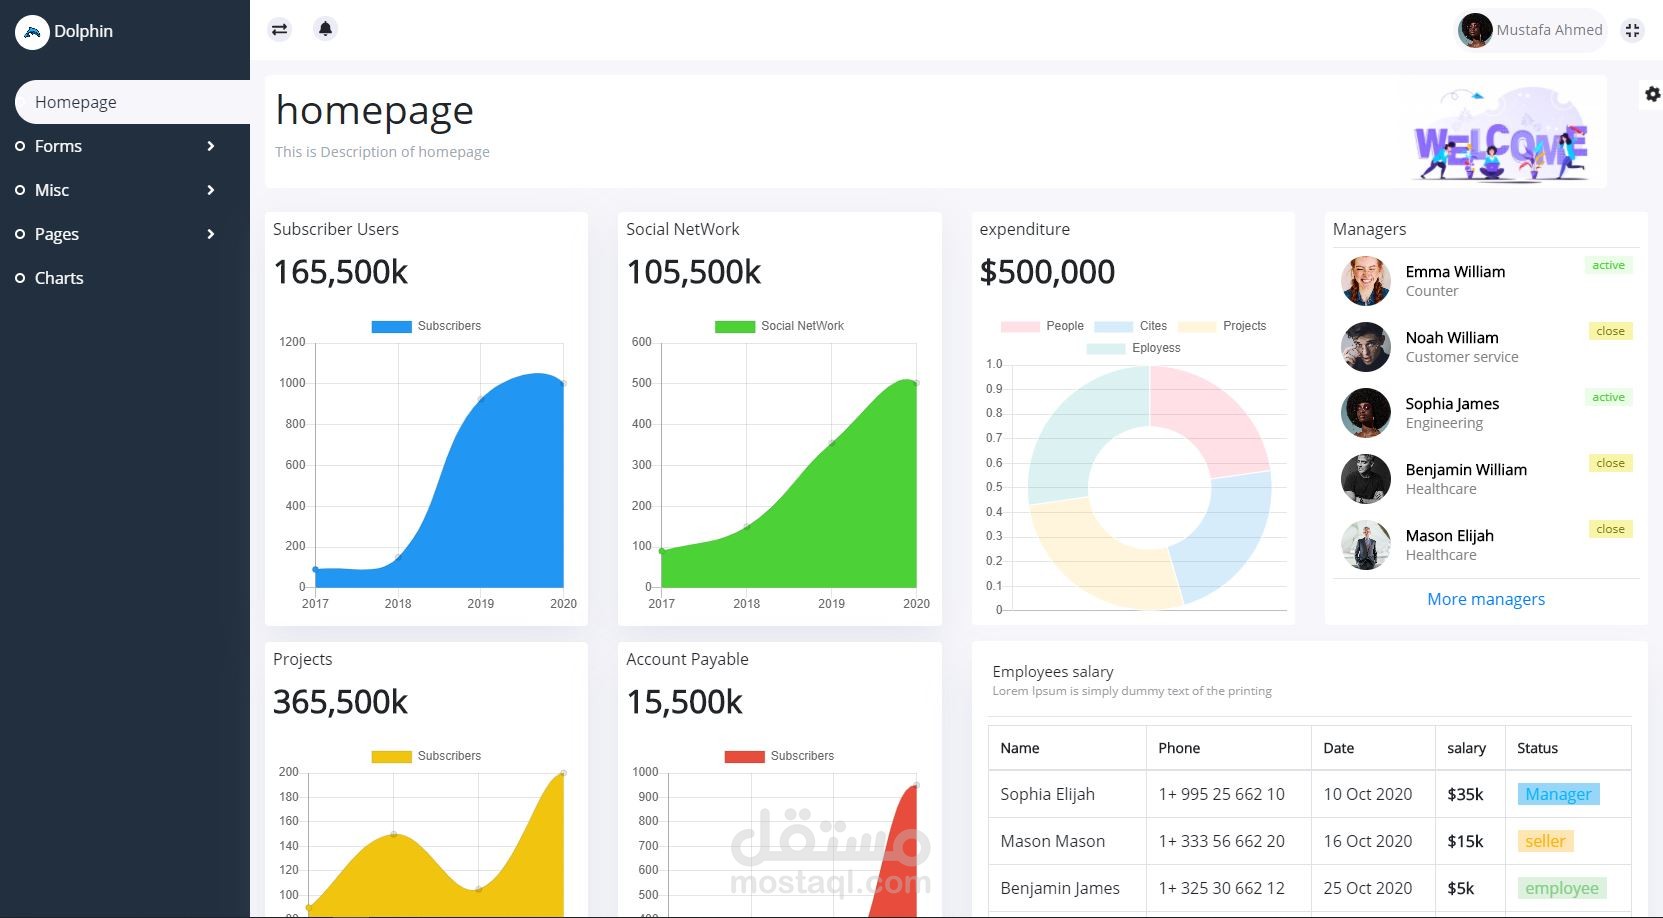Screen dimensions: 1663x918
Task: Click Sophia Elijah in salary table
Action: coord(1047,794)
